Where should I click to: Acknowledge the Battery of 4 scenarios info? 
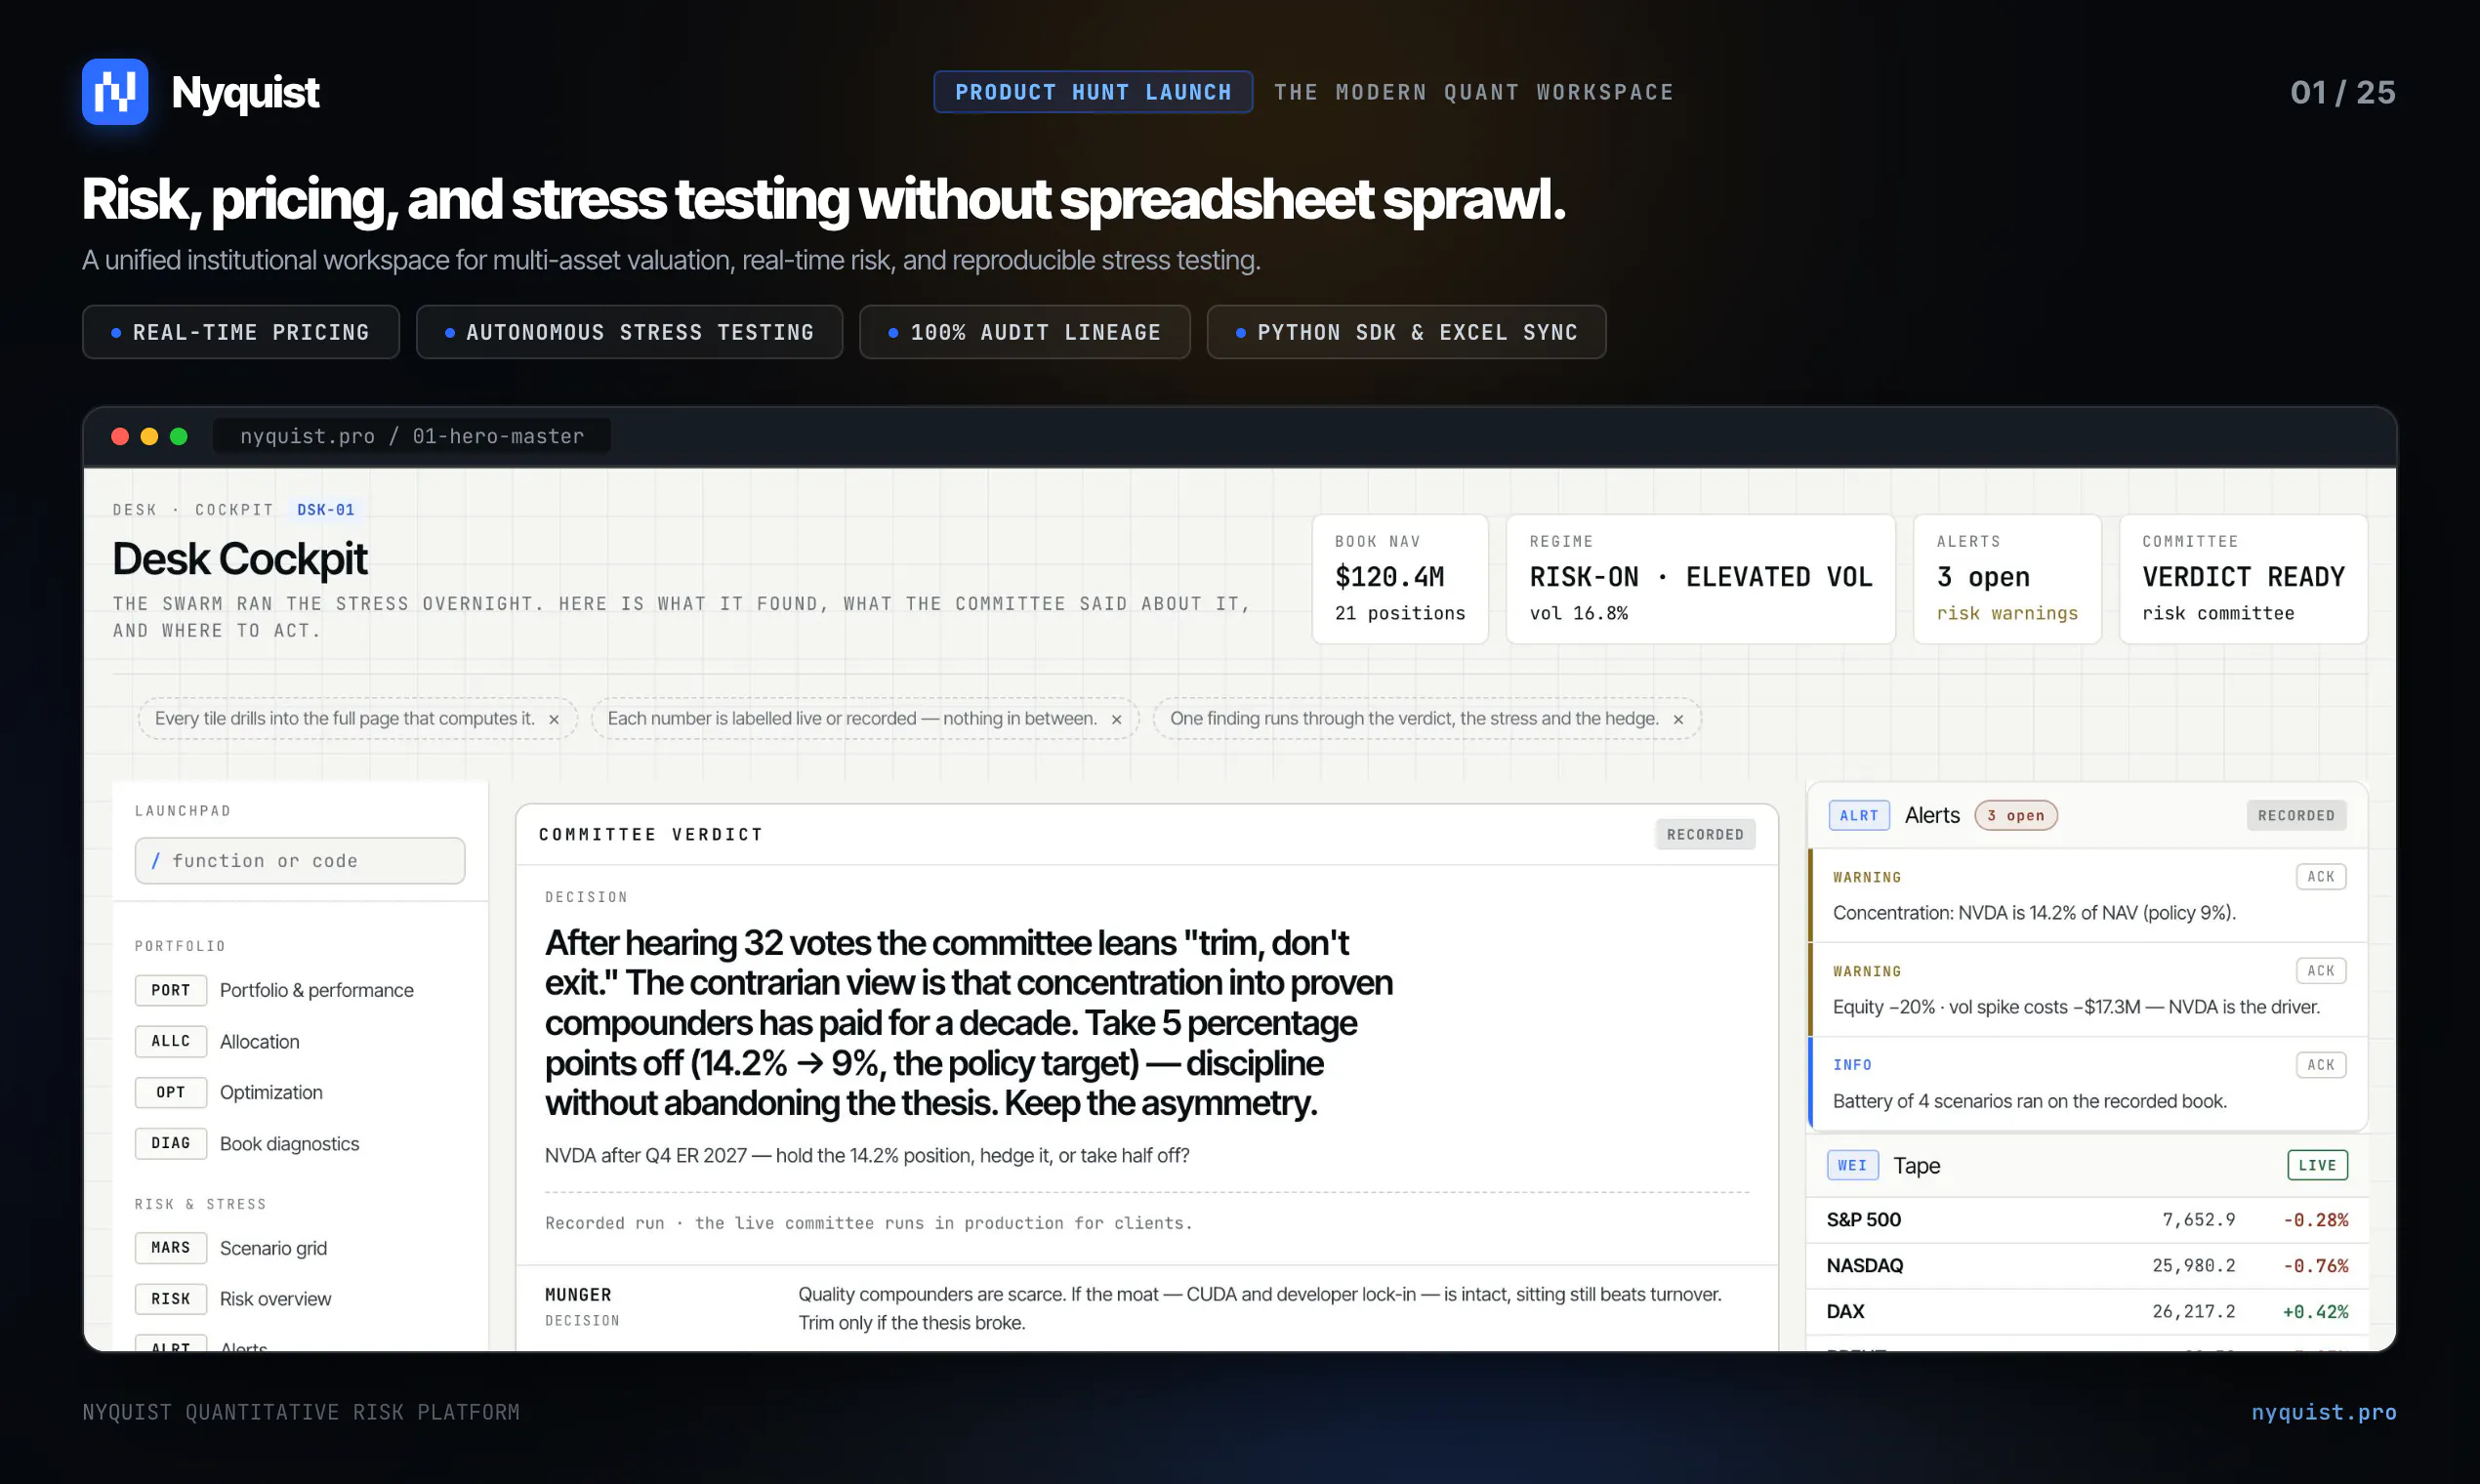click(2320, 1065)
